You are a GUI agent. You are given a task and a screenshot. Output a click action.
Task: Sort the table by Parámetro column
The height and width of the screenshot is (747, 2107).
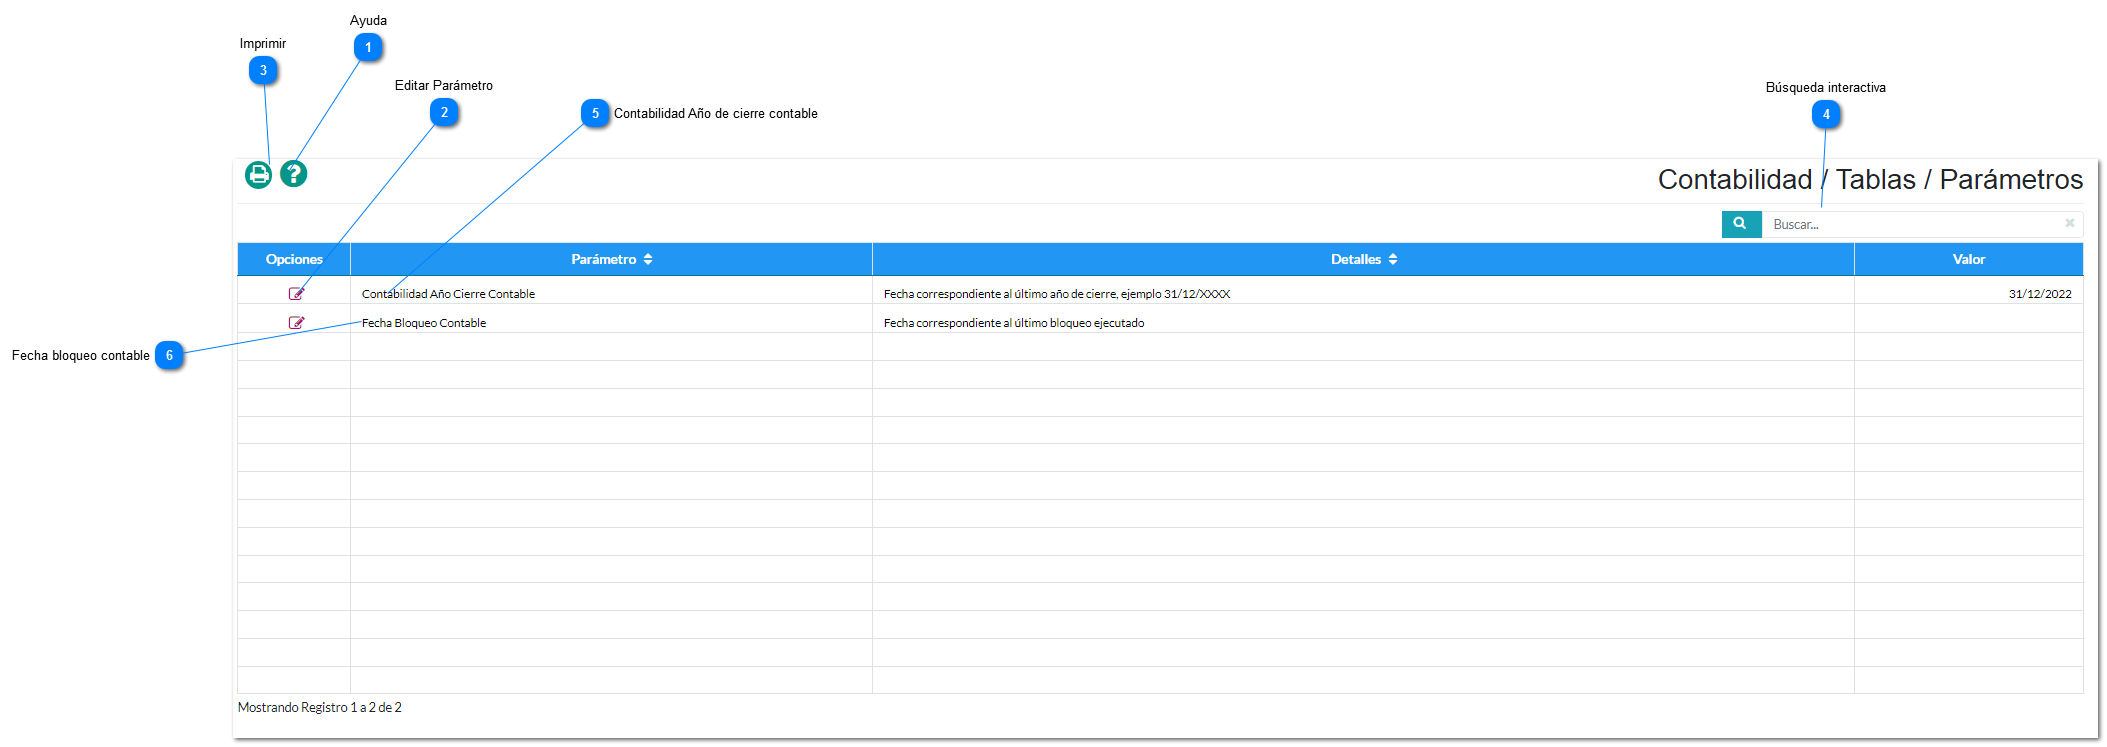pos(611,259)
